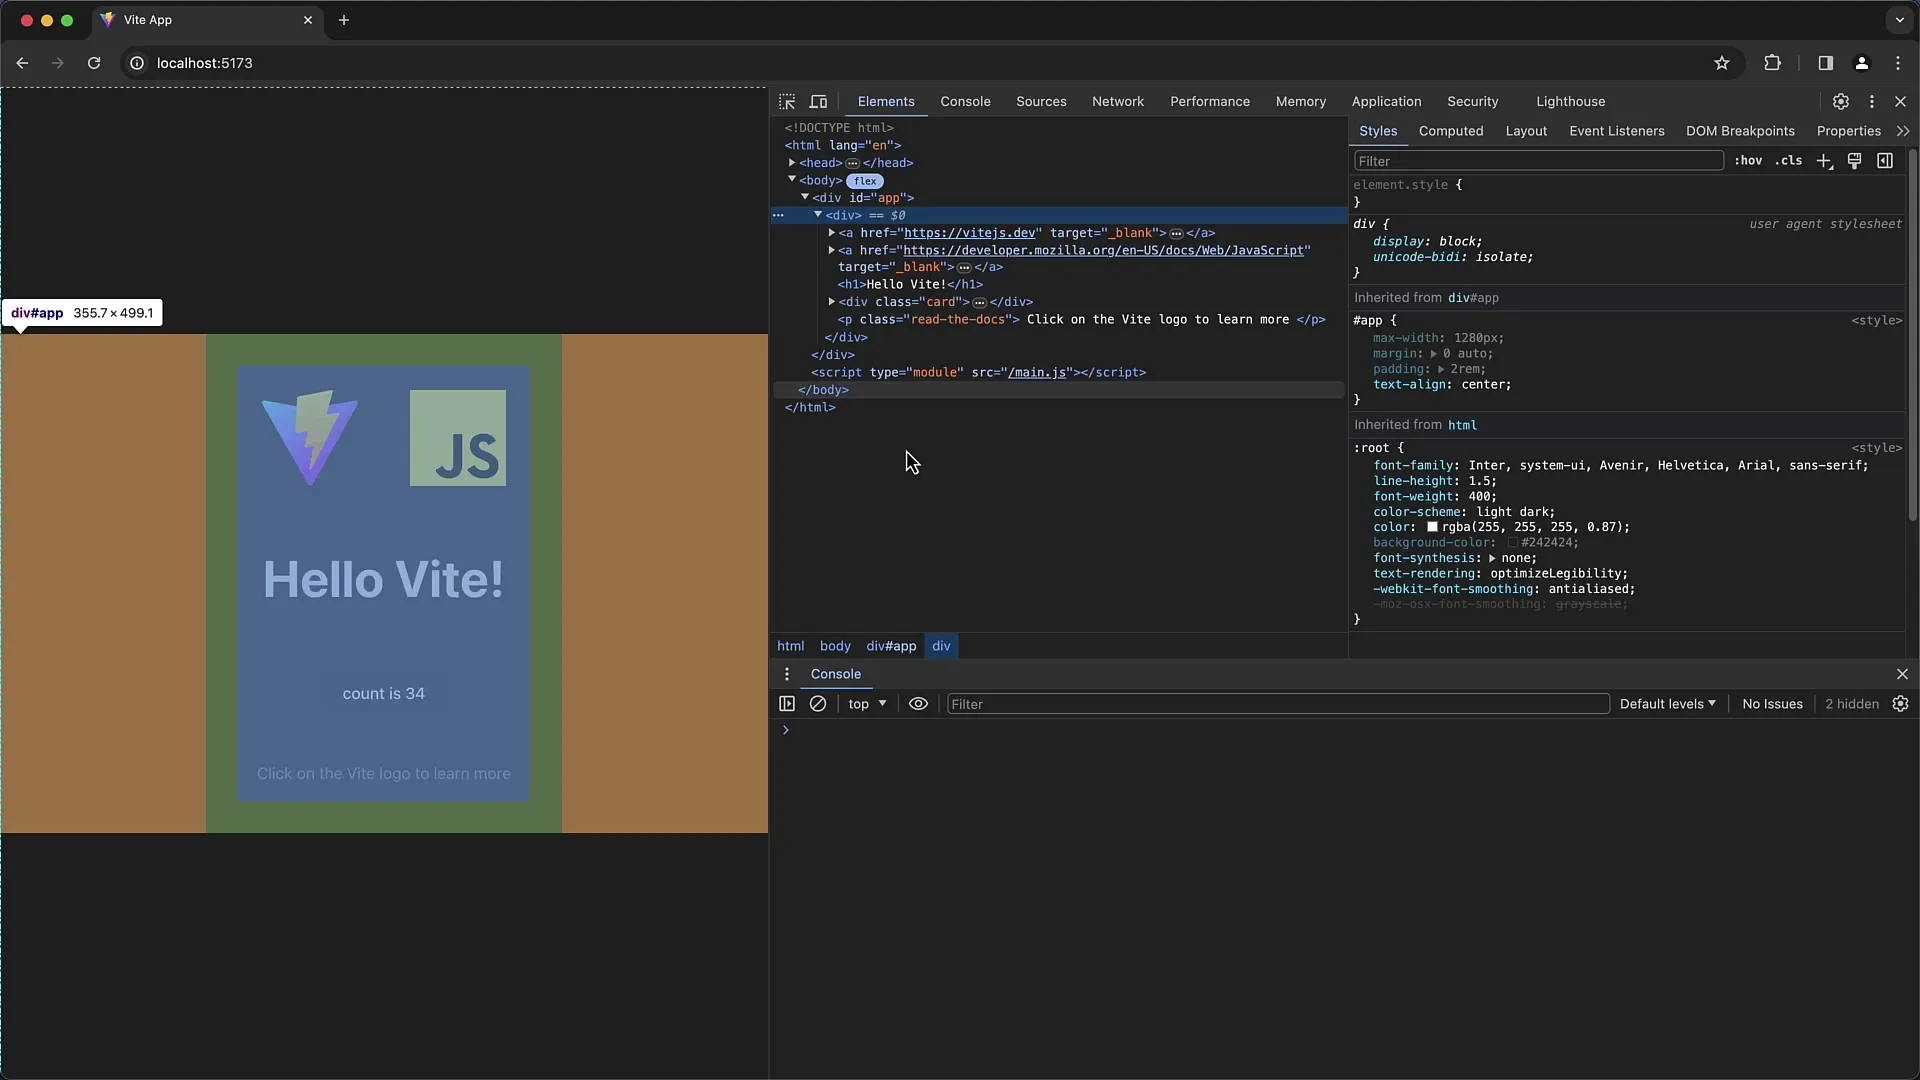Switch to the Console panel tab

tap(965, 102)
